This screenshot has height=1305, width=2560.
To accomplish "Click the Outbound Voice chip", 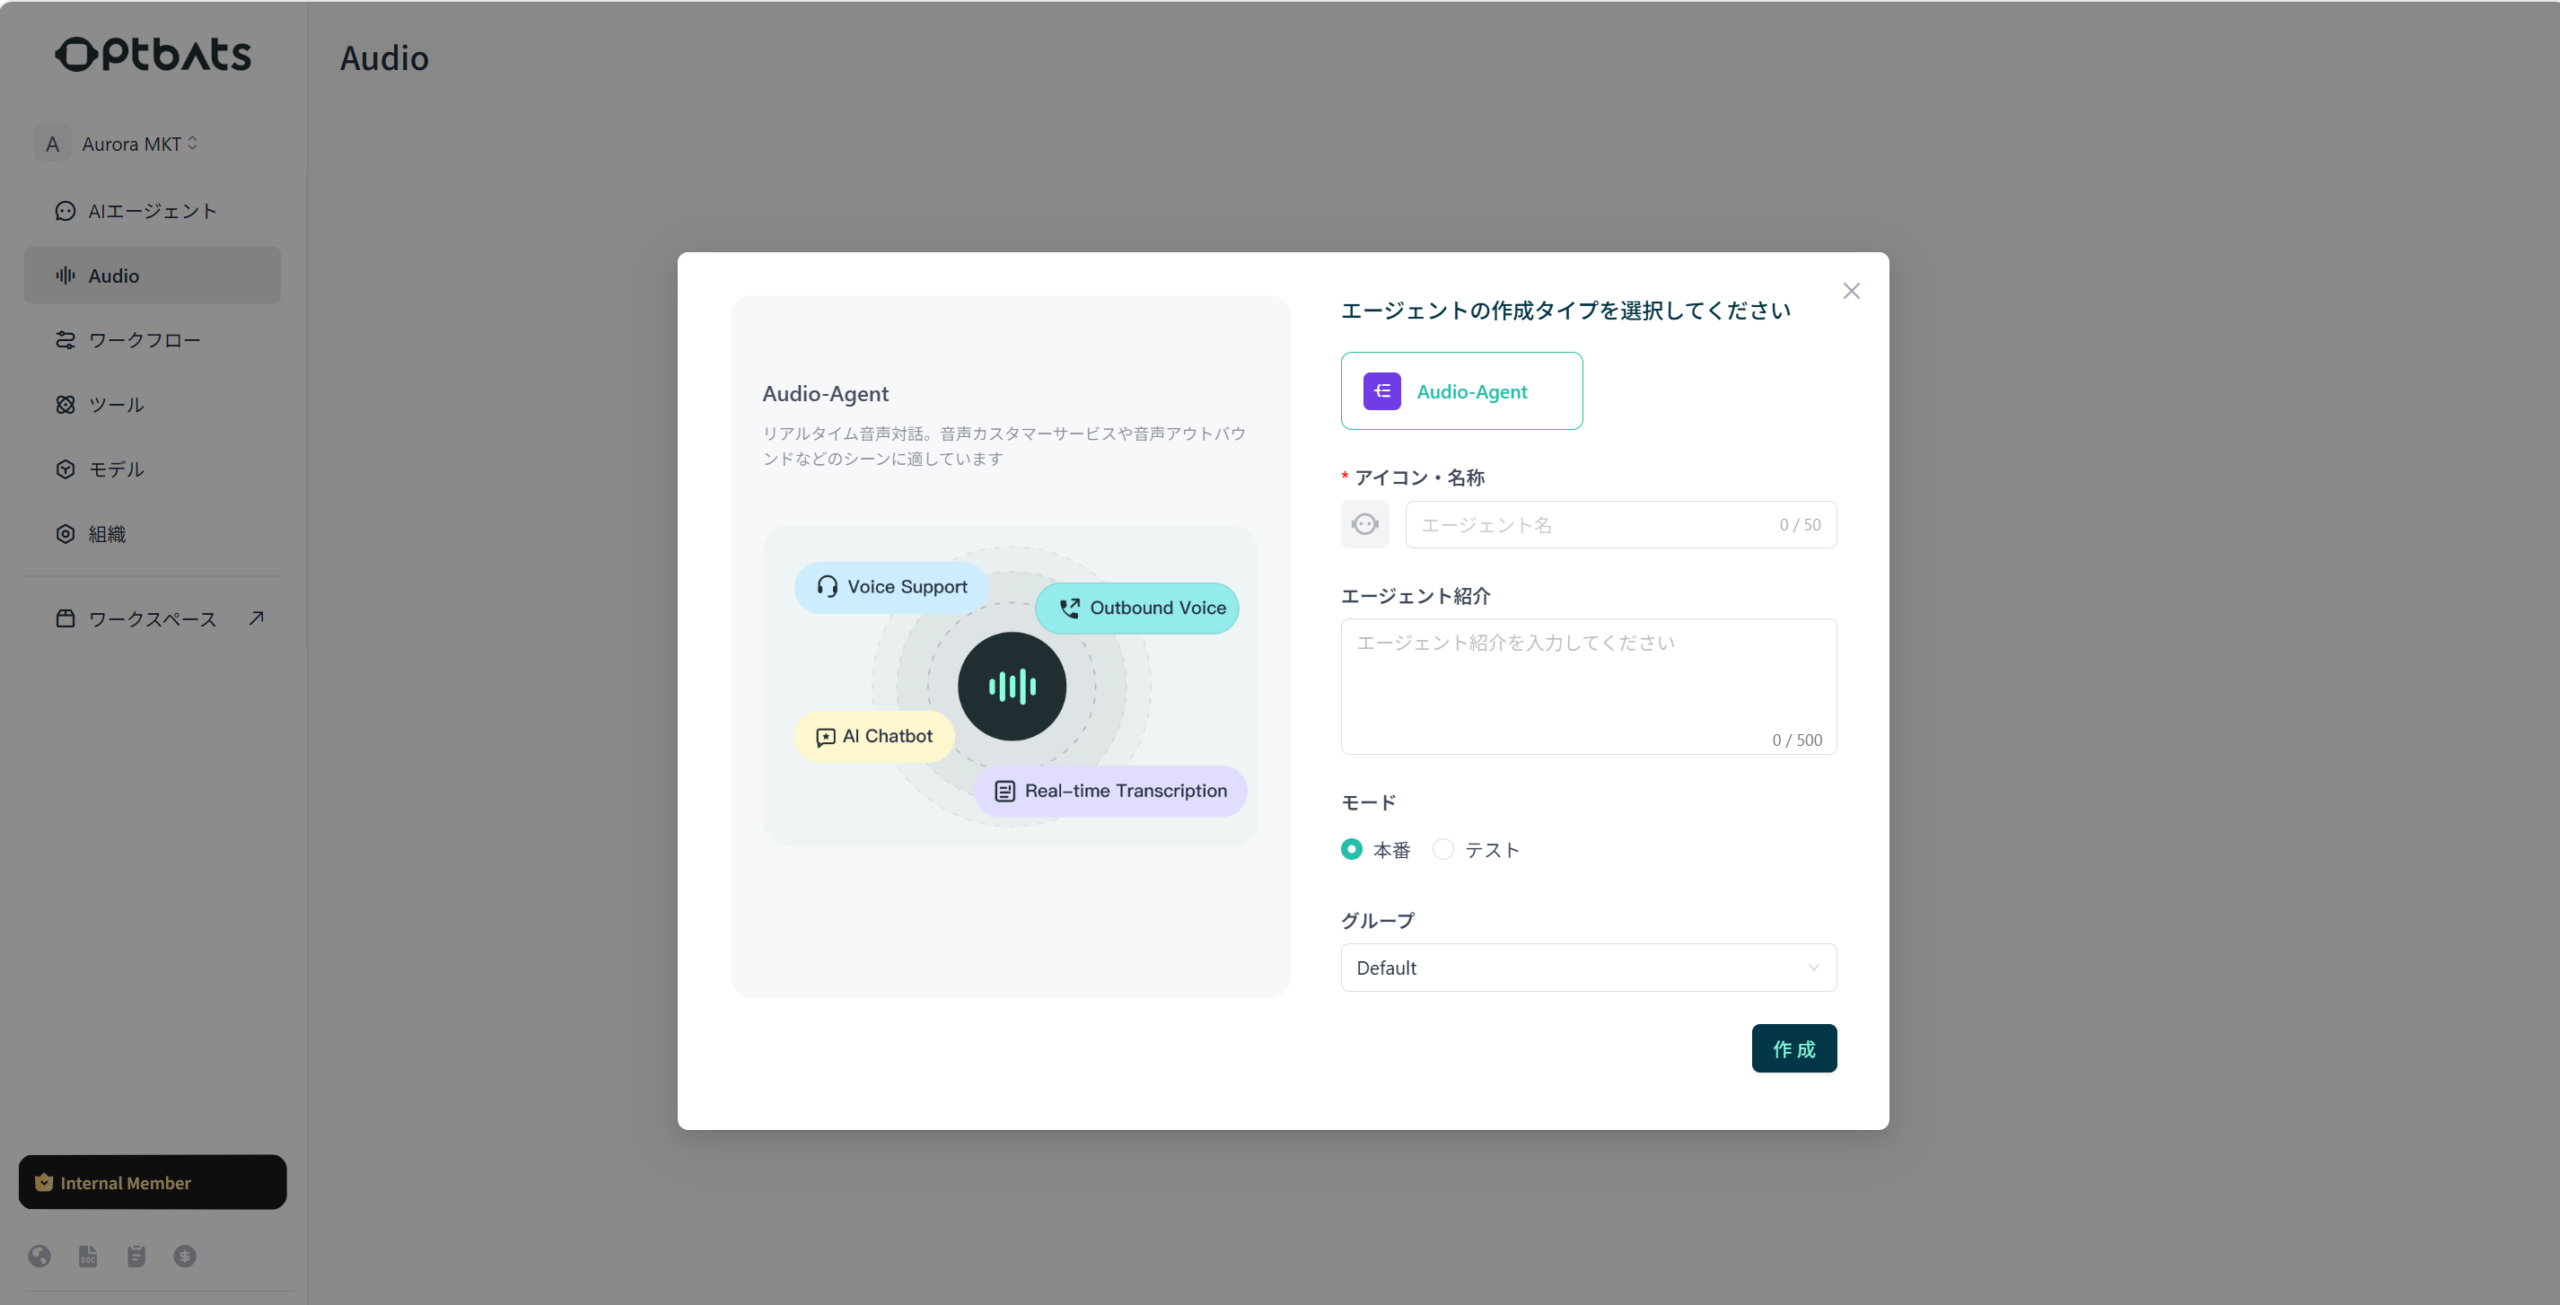I will tap(1137, 608).
